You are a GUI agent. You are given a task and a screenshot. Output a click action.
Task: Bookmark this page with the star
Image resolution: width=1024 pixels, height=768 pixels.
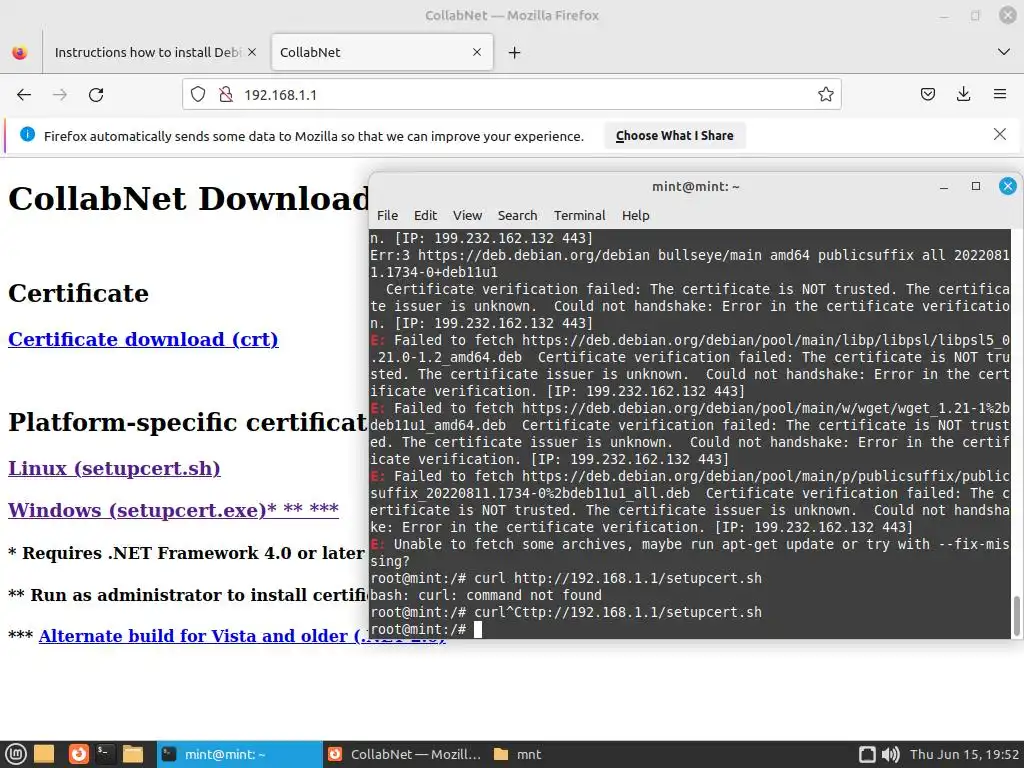pos(825,95)
